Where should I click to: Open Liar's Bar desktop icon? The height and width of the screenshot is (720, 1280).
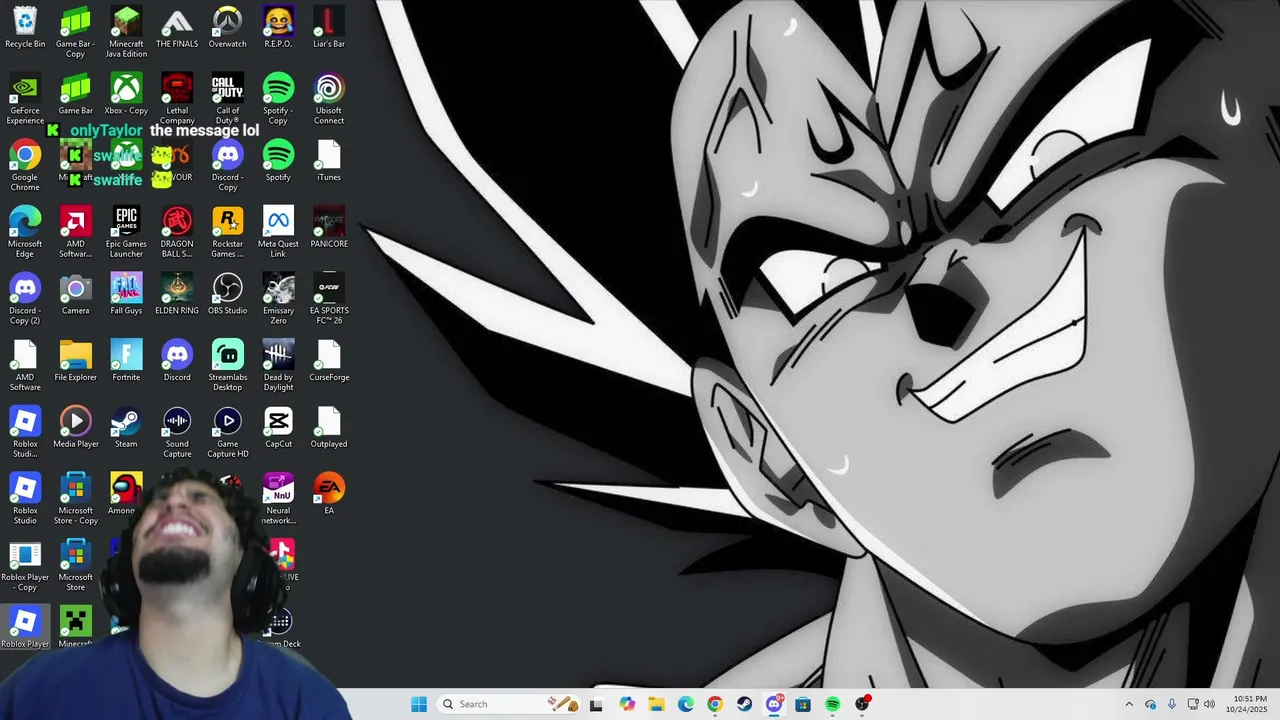click(329, 27)
